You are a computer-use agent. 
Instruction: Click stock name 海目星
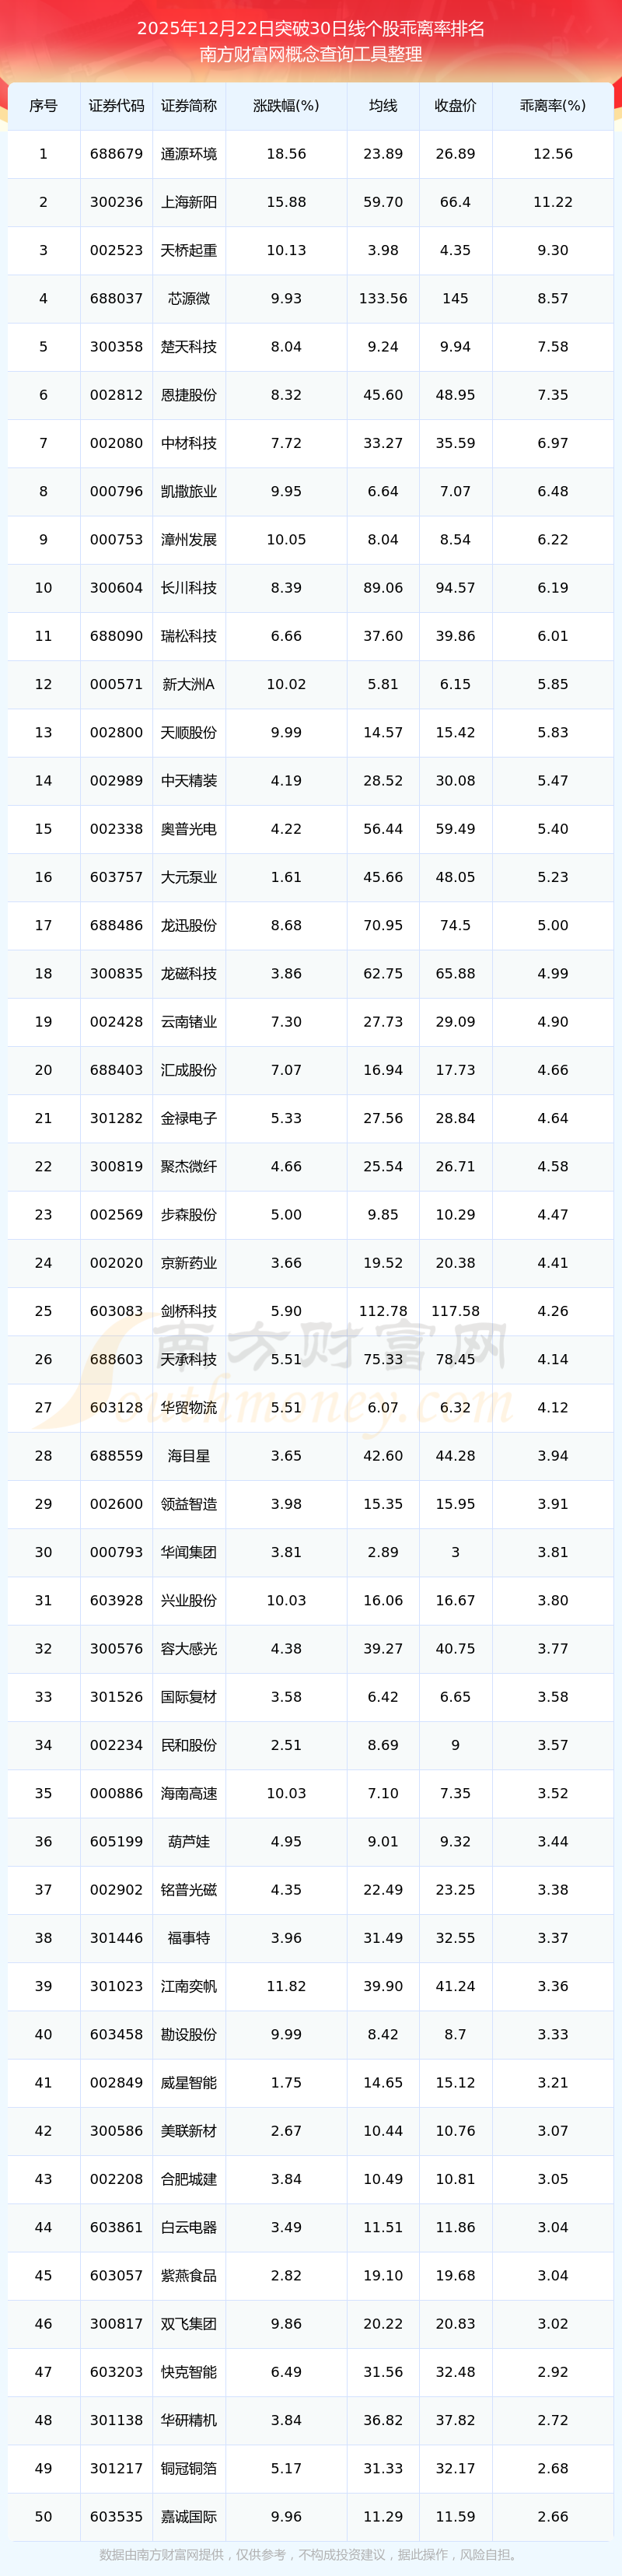(189, 1455)
